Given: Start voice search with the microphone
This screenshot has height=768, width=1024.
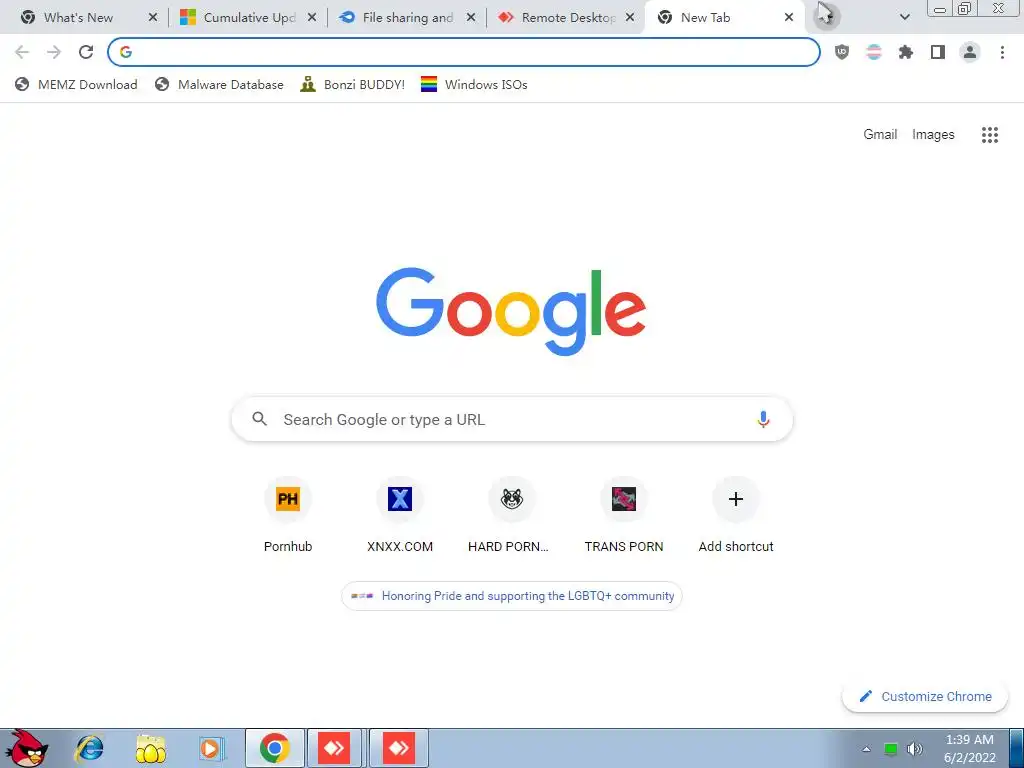Looking at the screenshot, I should tap(763, 419).
